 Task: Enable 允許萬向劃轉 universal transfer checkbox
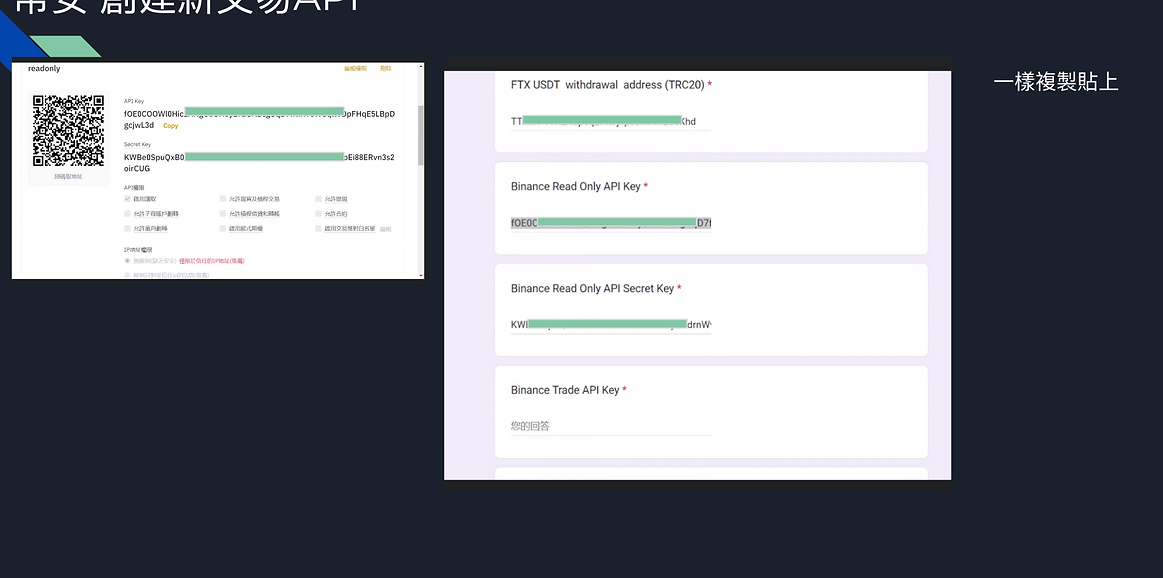click(128, 229)
